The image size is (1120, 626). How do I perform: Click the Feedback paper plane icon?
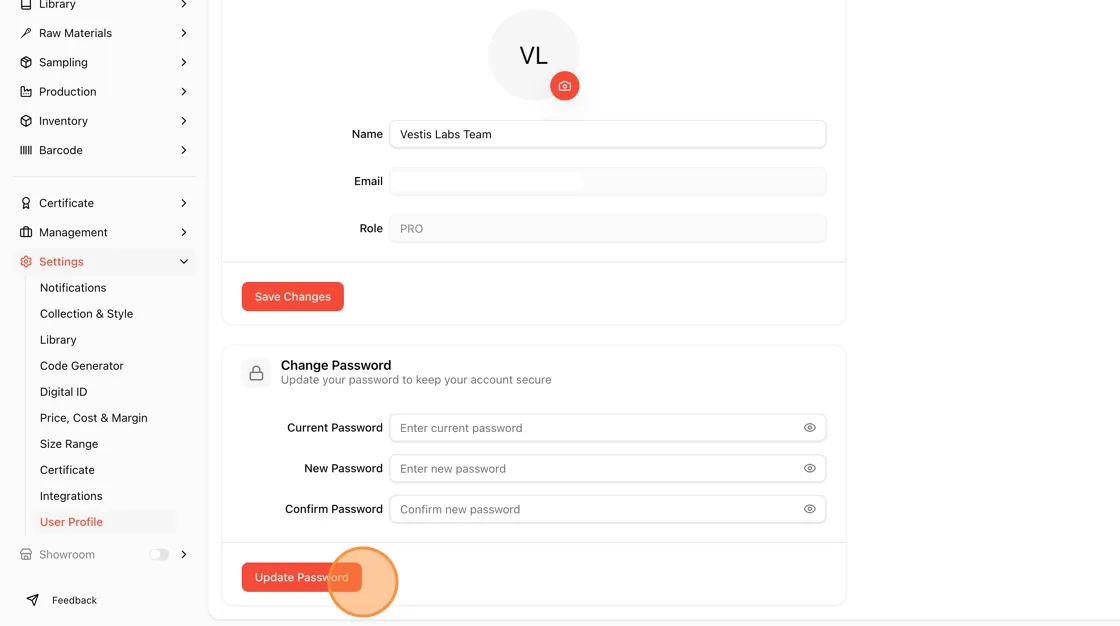click(32, 600)
